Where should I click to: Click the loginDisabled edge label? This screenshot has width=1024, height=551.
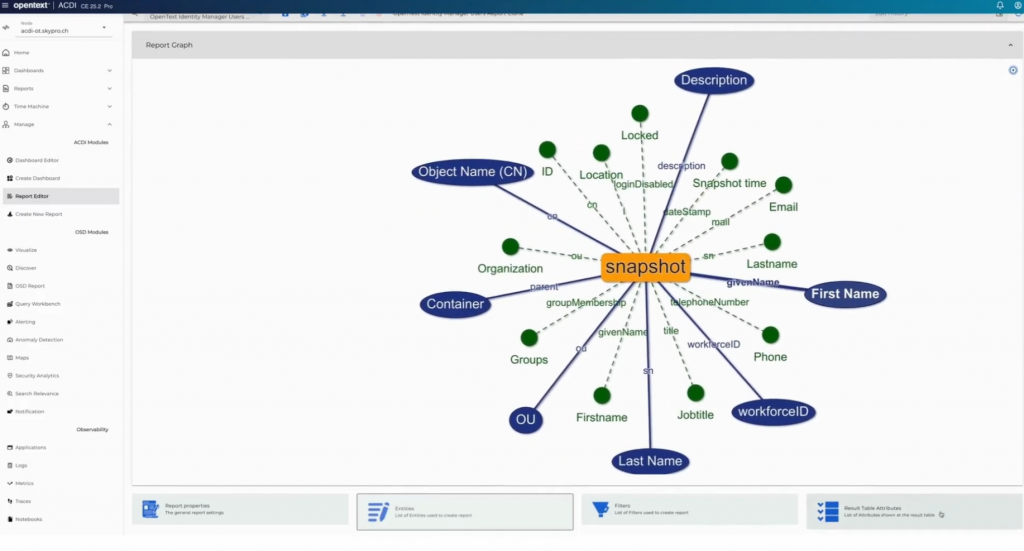pos(643,185)
